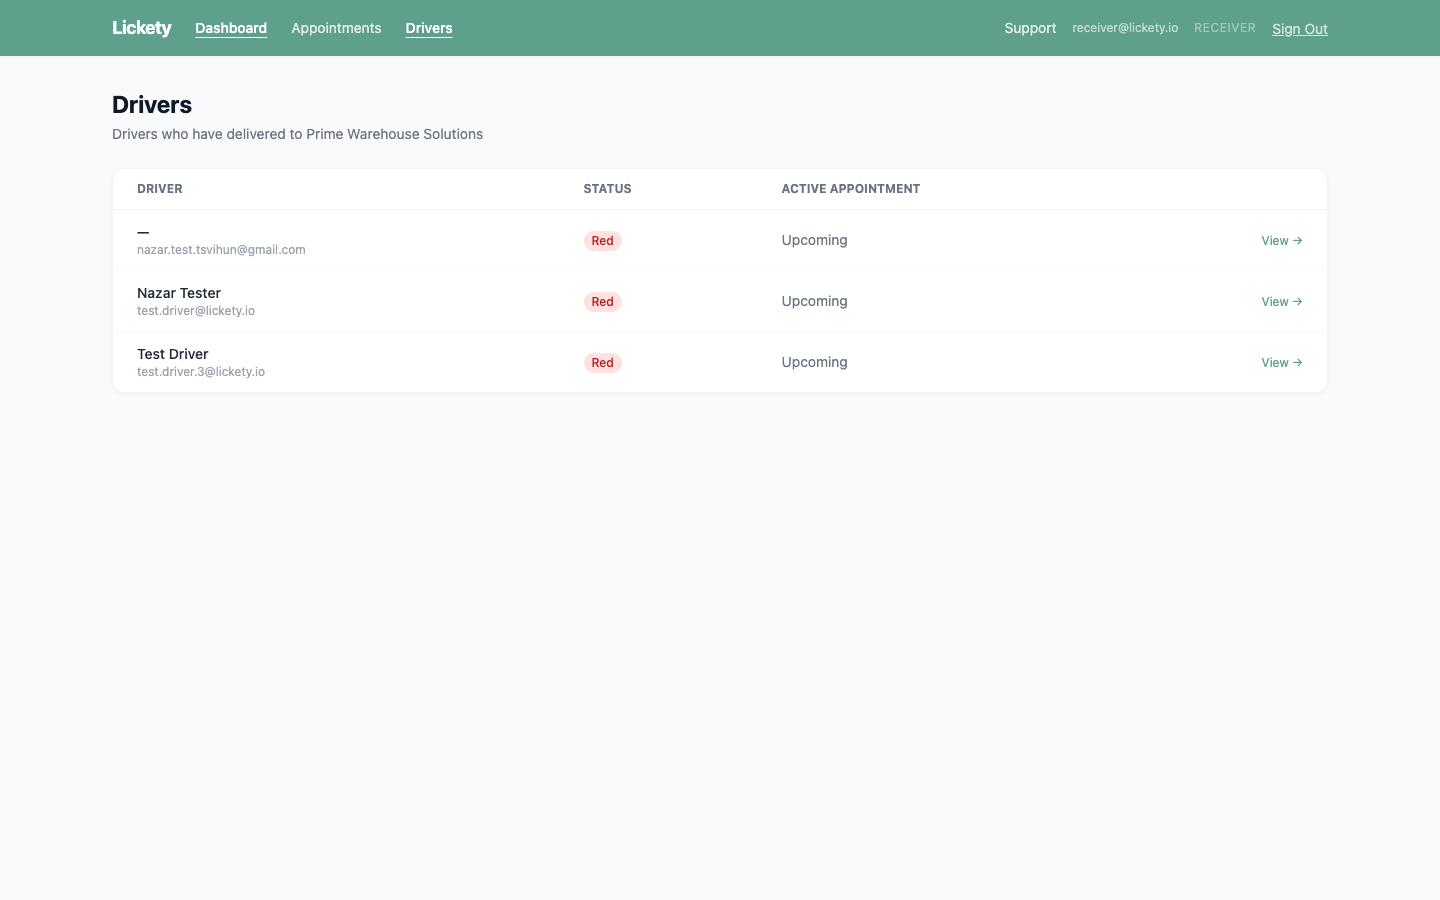Select the Drivers item in the top navigation
The height and width of the screenshot is (900, 1440).
pyautogui.click(x=428, y=28)
